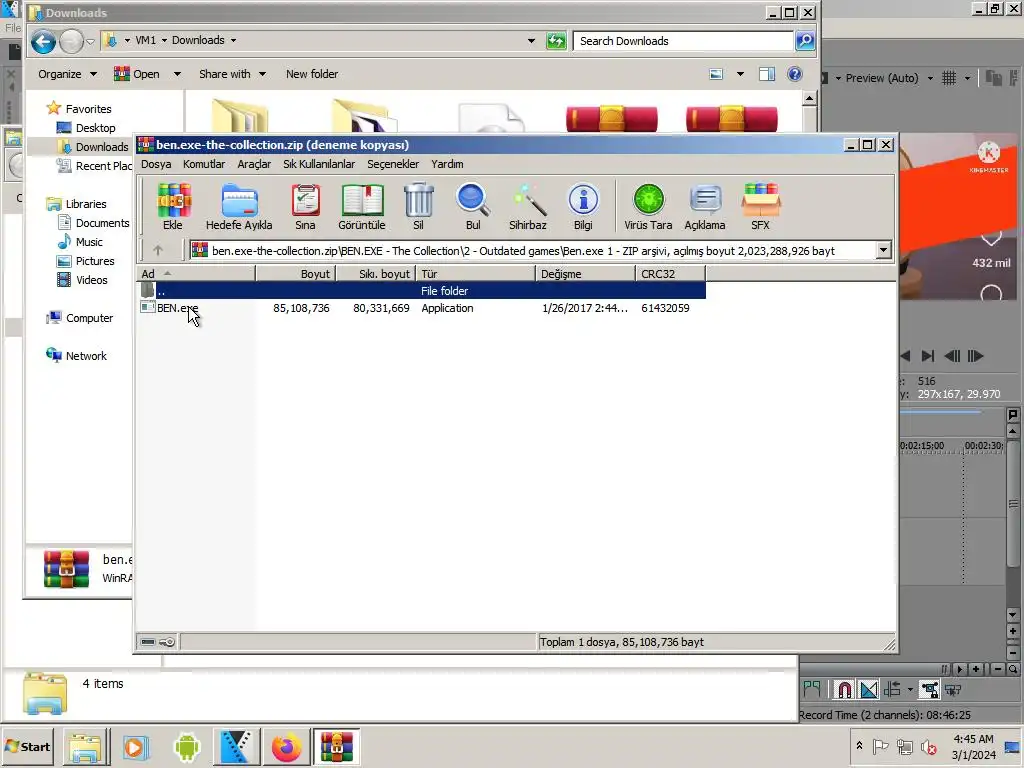Show hidden tray icons arrow

(x=859, y=745)
